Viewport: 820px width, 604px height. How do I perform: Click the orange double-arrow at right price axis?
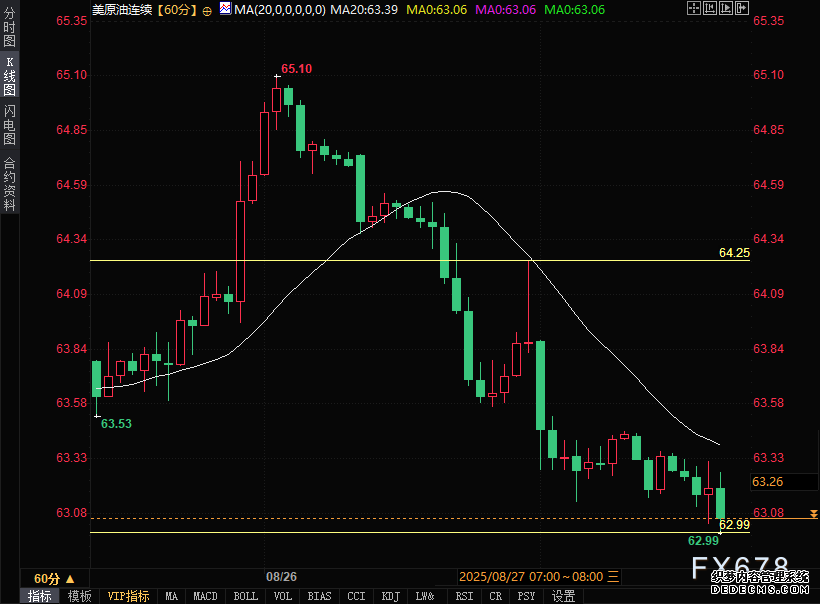pyautogui.click(x=813, y=514)
